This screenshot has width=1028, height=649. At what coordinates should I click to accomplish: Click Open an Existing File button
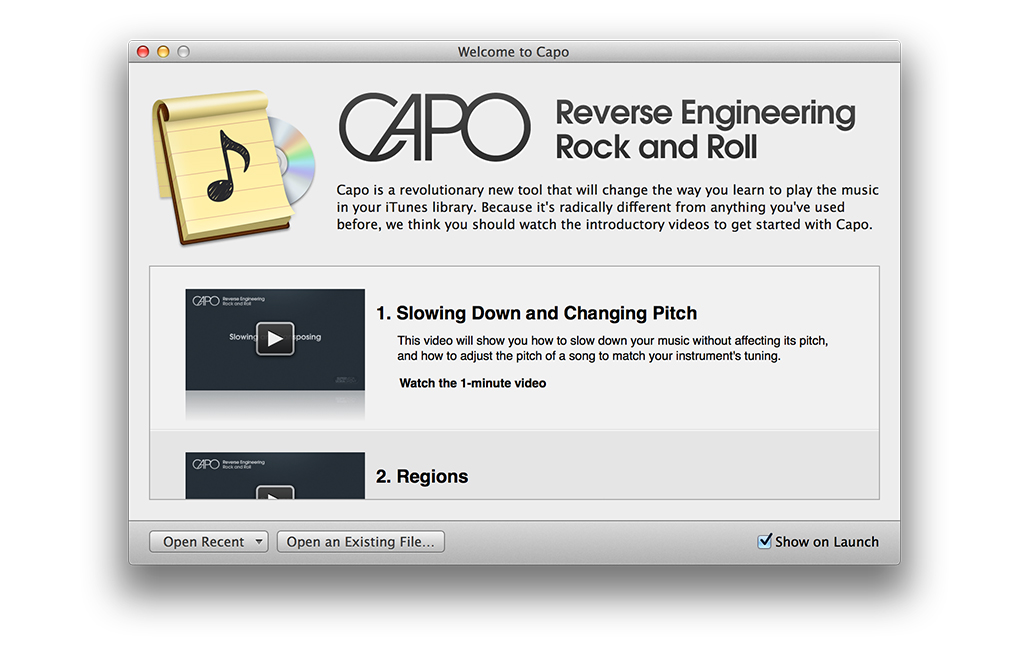point(361,541)
